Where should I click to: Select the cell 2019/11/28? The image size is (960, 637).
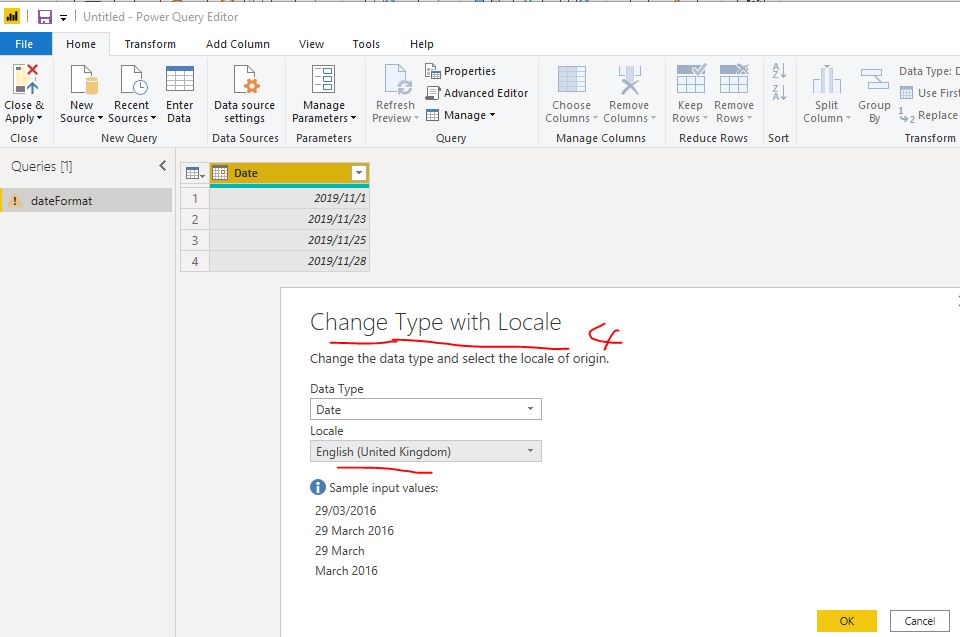tap(290, 261)
